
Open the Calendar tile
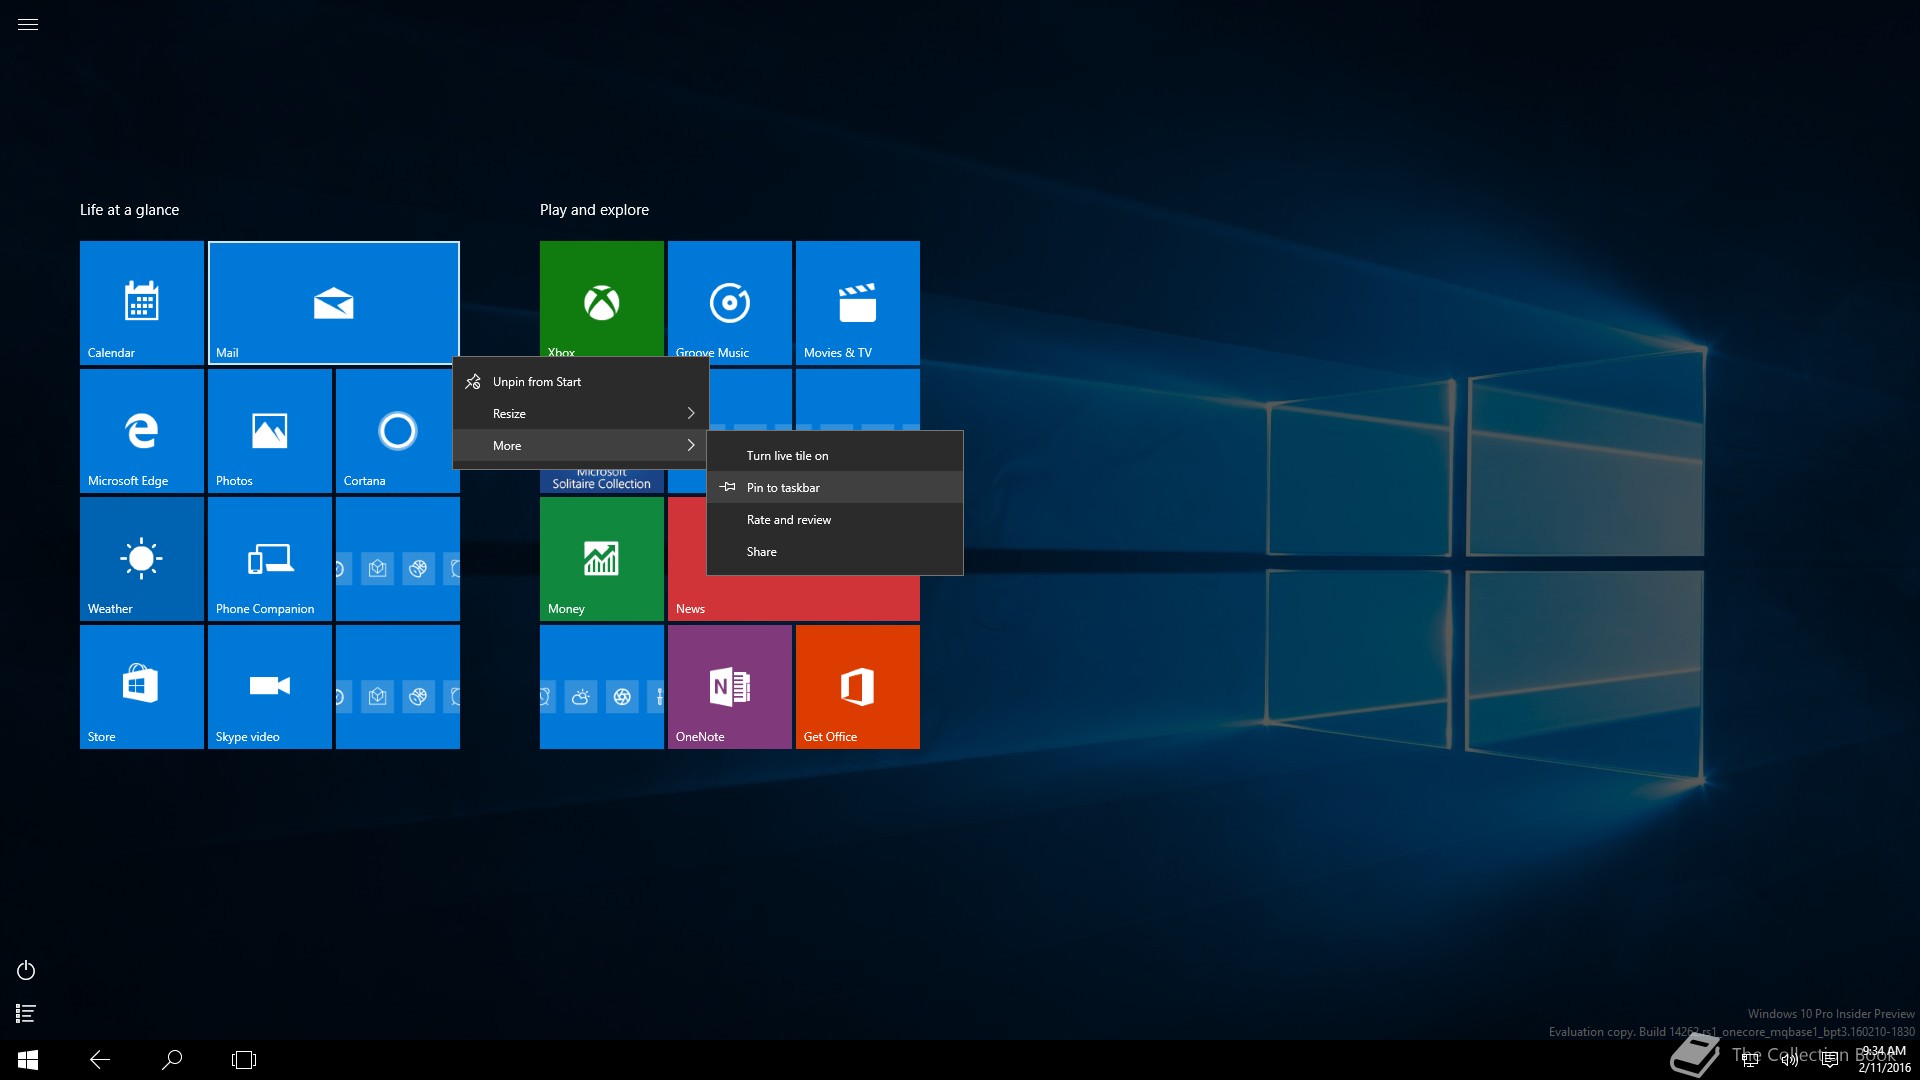click(x=142, y=303)
